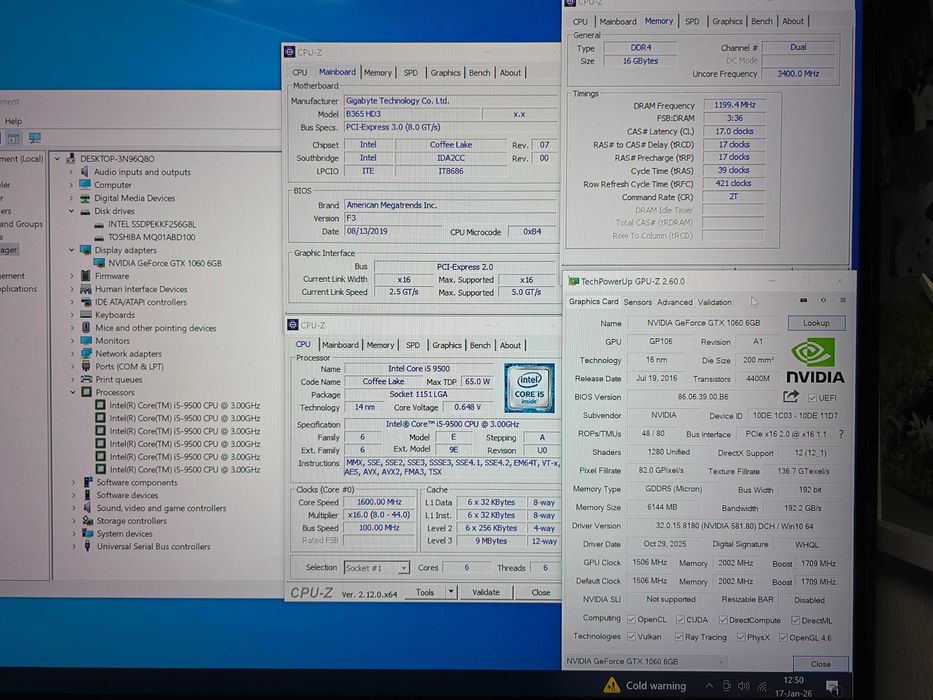Toggle the DirectCompute checkbox
The image size is (933, 700).
coord(723,620)
